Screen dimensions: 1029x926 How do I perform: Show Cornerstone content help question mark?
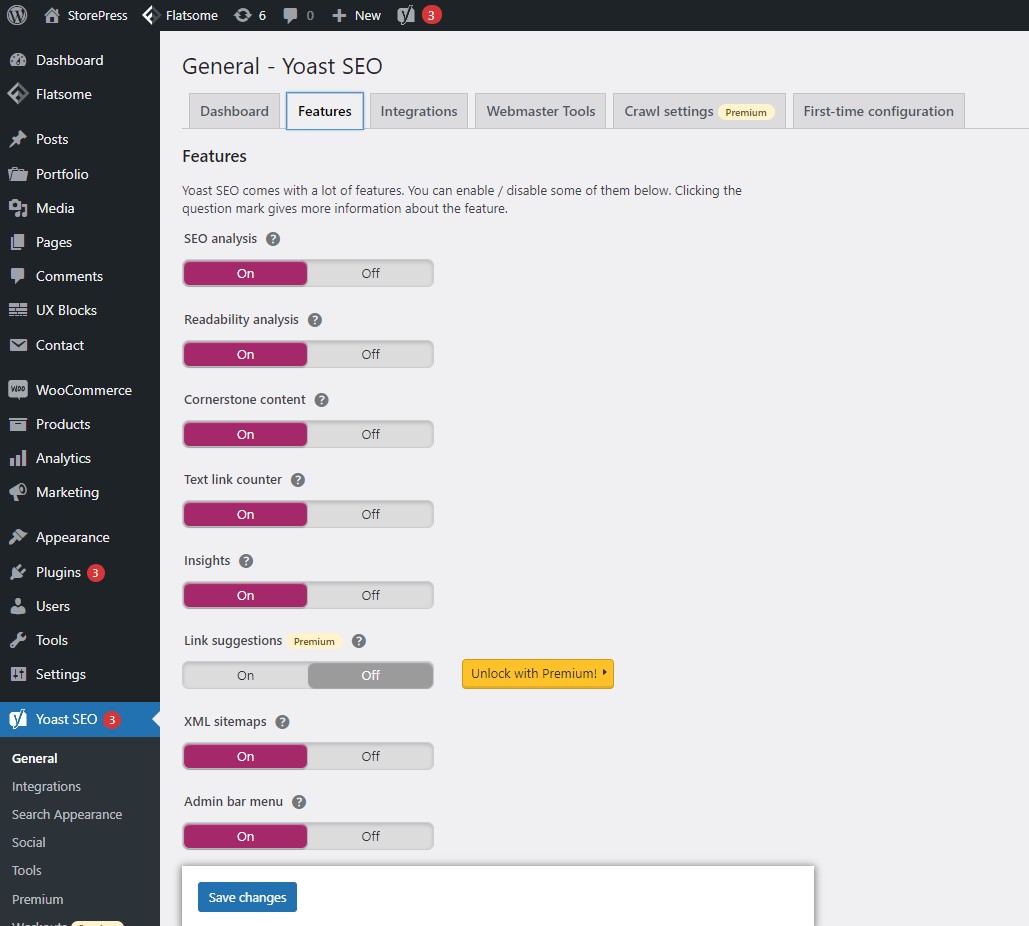click(322, 400)
